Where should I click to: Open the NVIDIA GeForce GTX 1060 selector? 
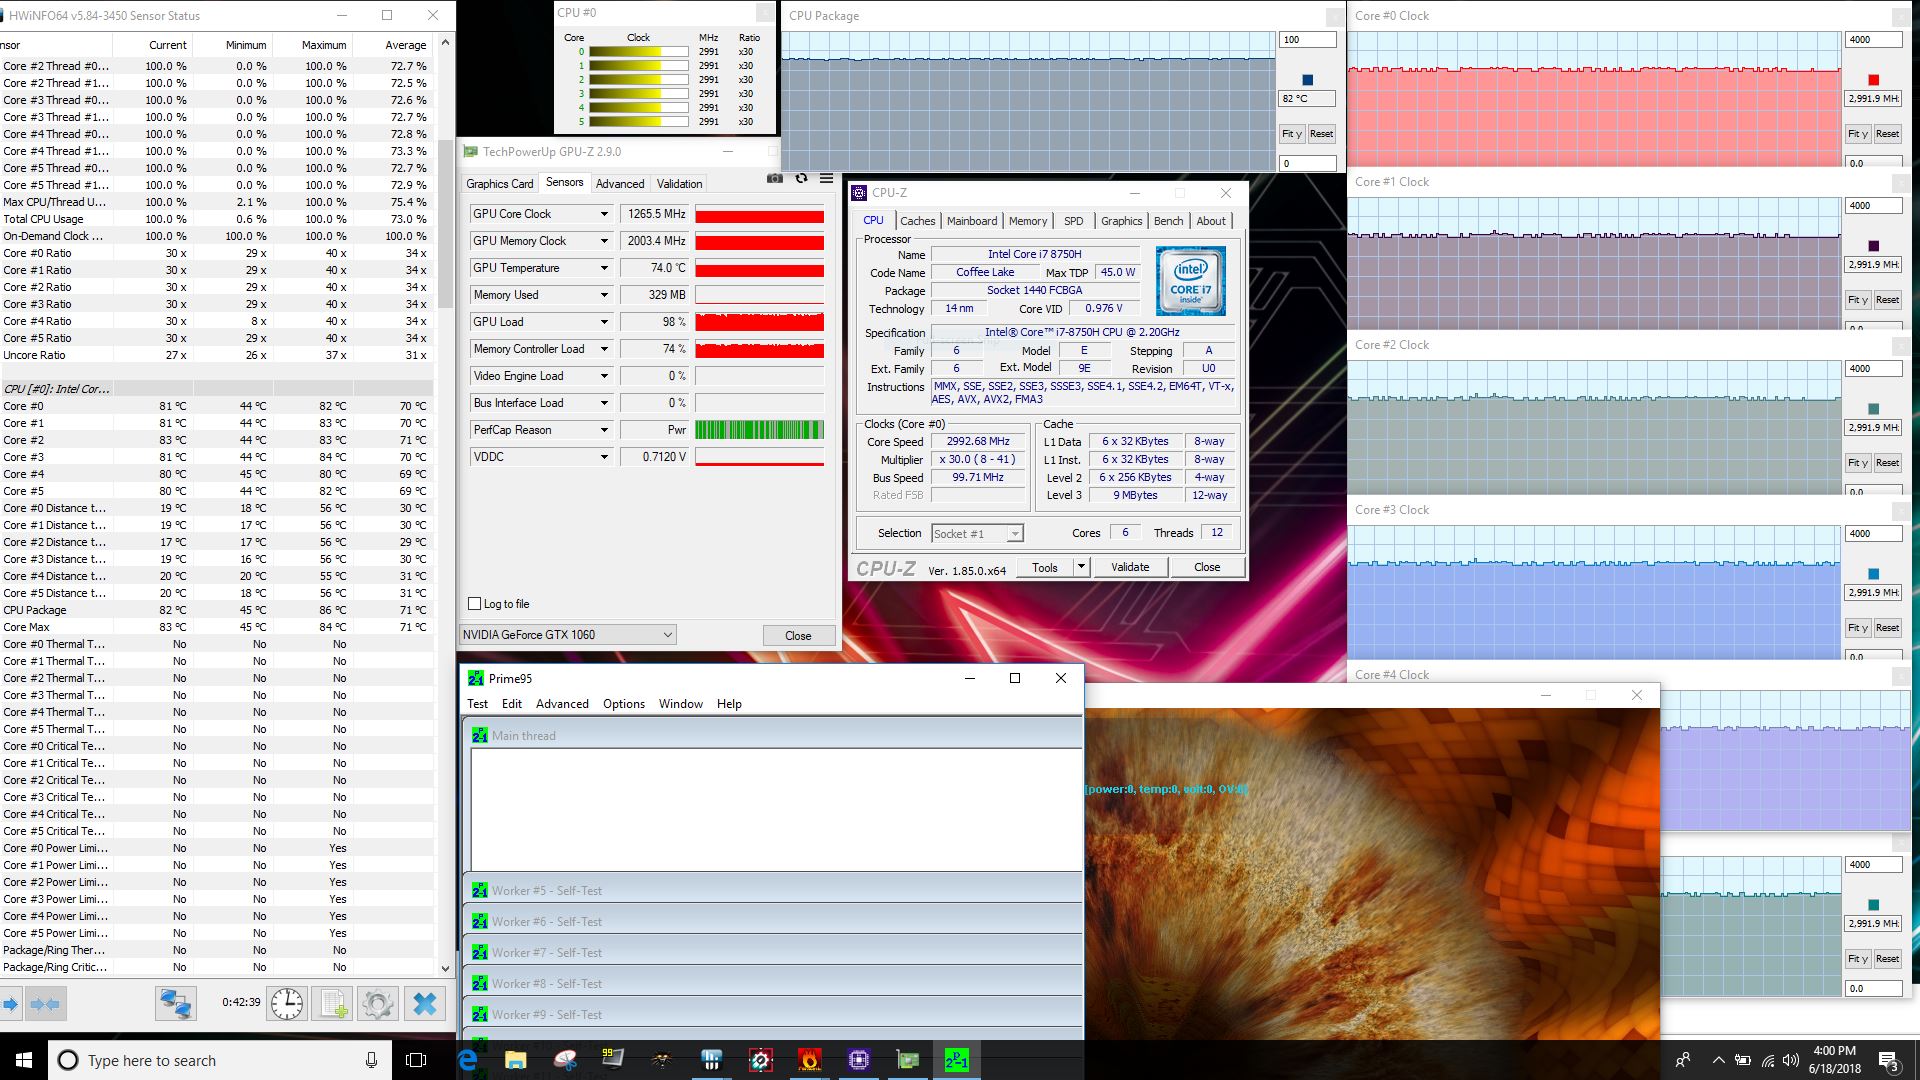[567, 635]
